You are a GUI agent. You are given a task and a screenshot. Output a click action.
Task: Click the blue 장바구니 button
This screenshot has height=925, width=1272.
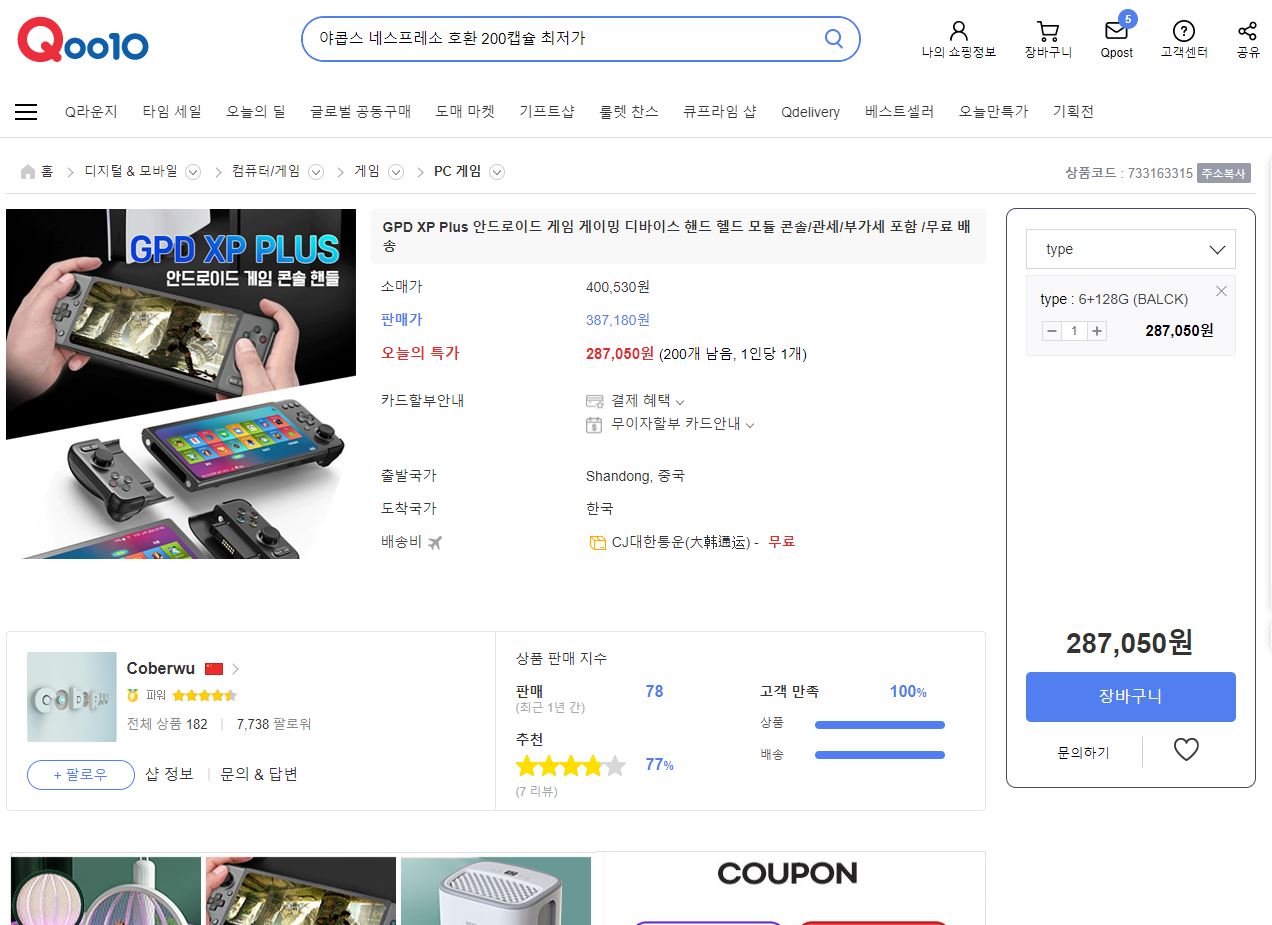[x=1130, y=697]
